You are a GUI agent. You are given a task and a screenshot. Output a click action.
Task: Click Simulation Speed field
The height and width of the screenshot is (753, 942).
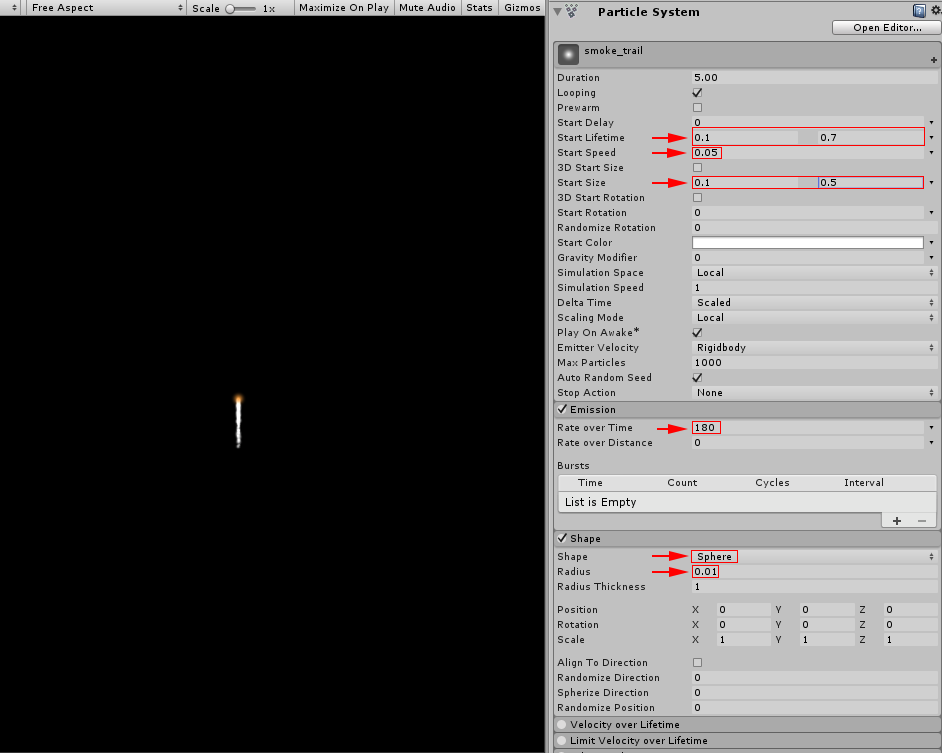click(814, 288)
